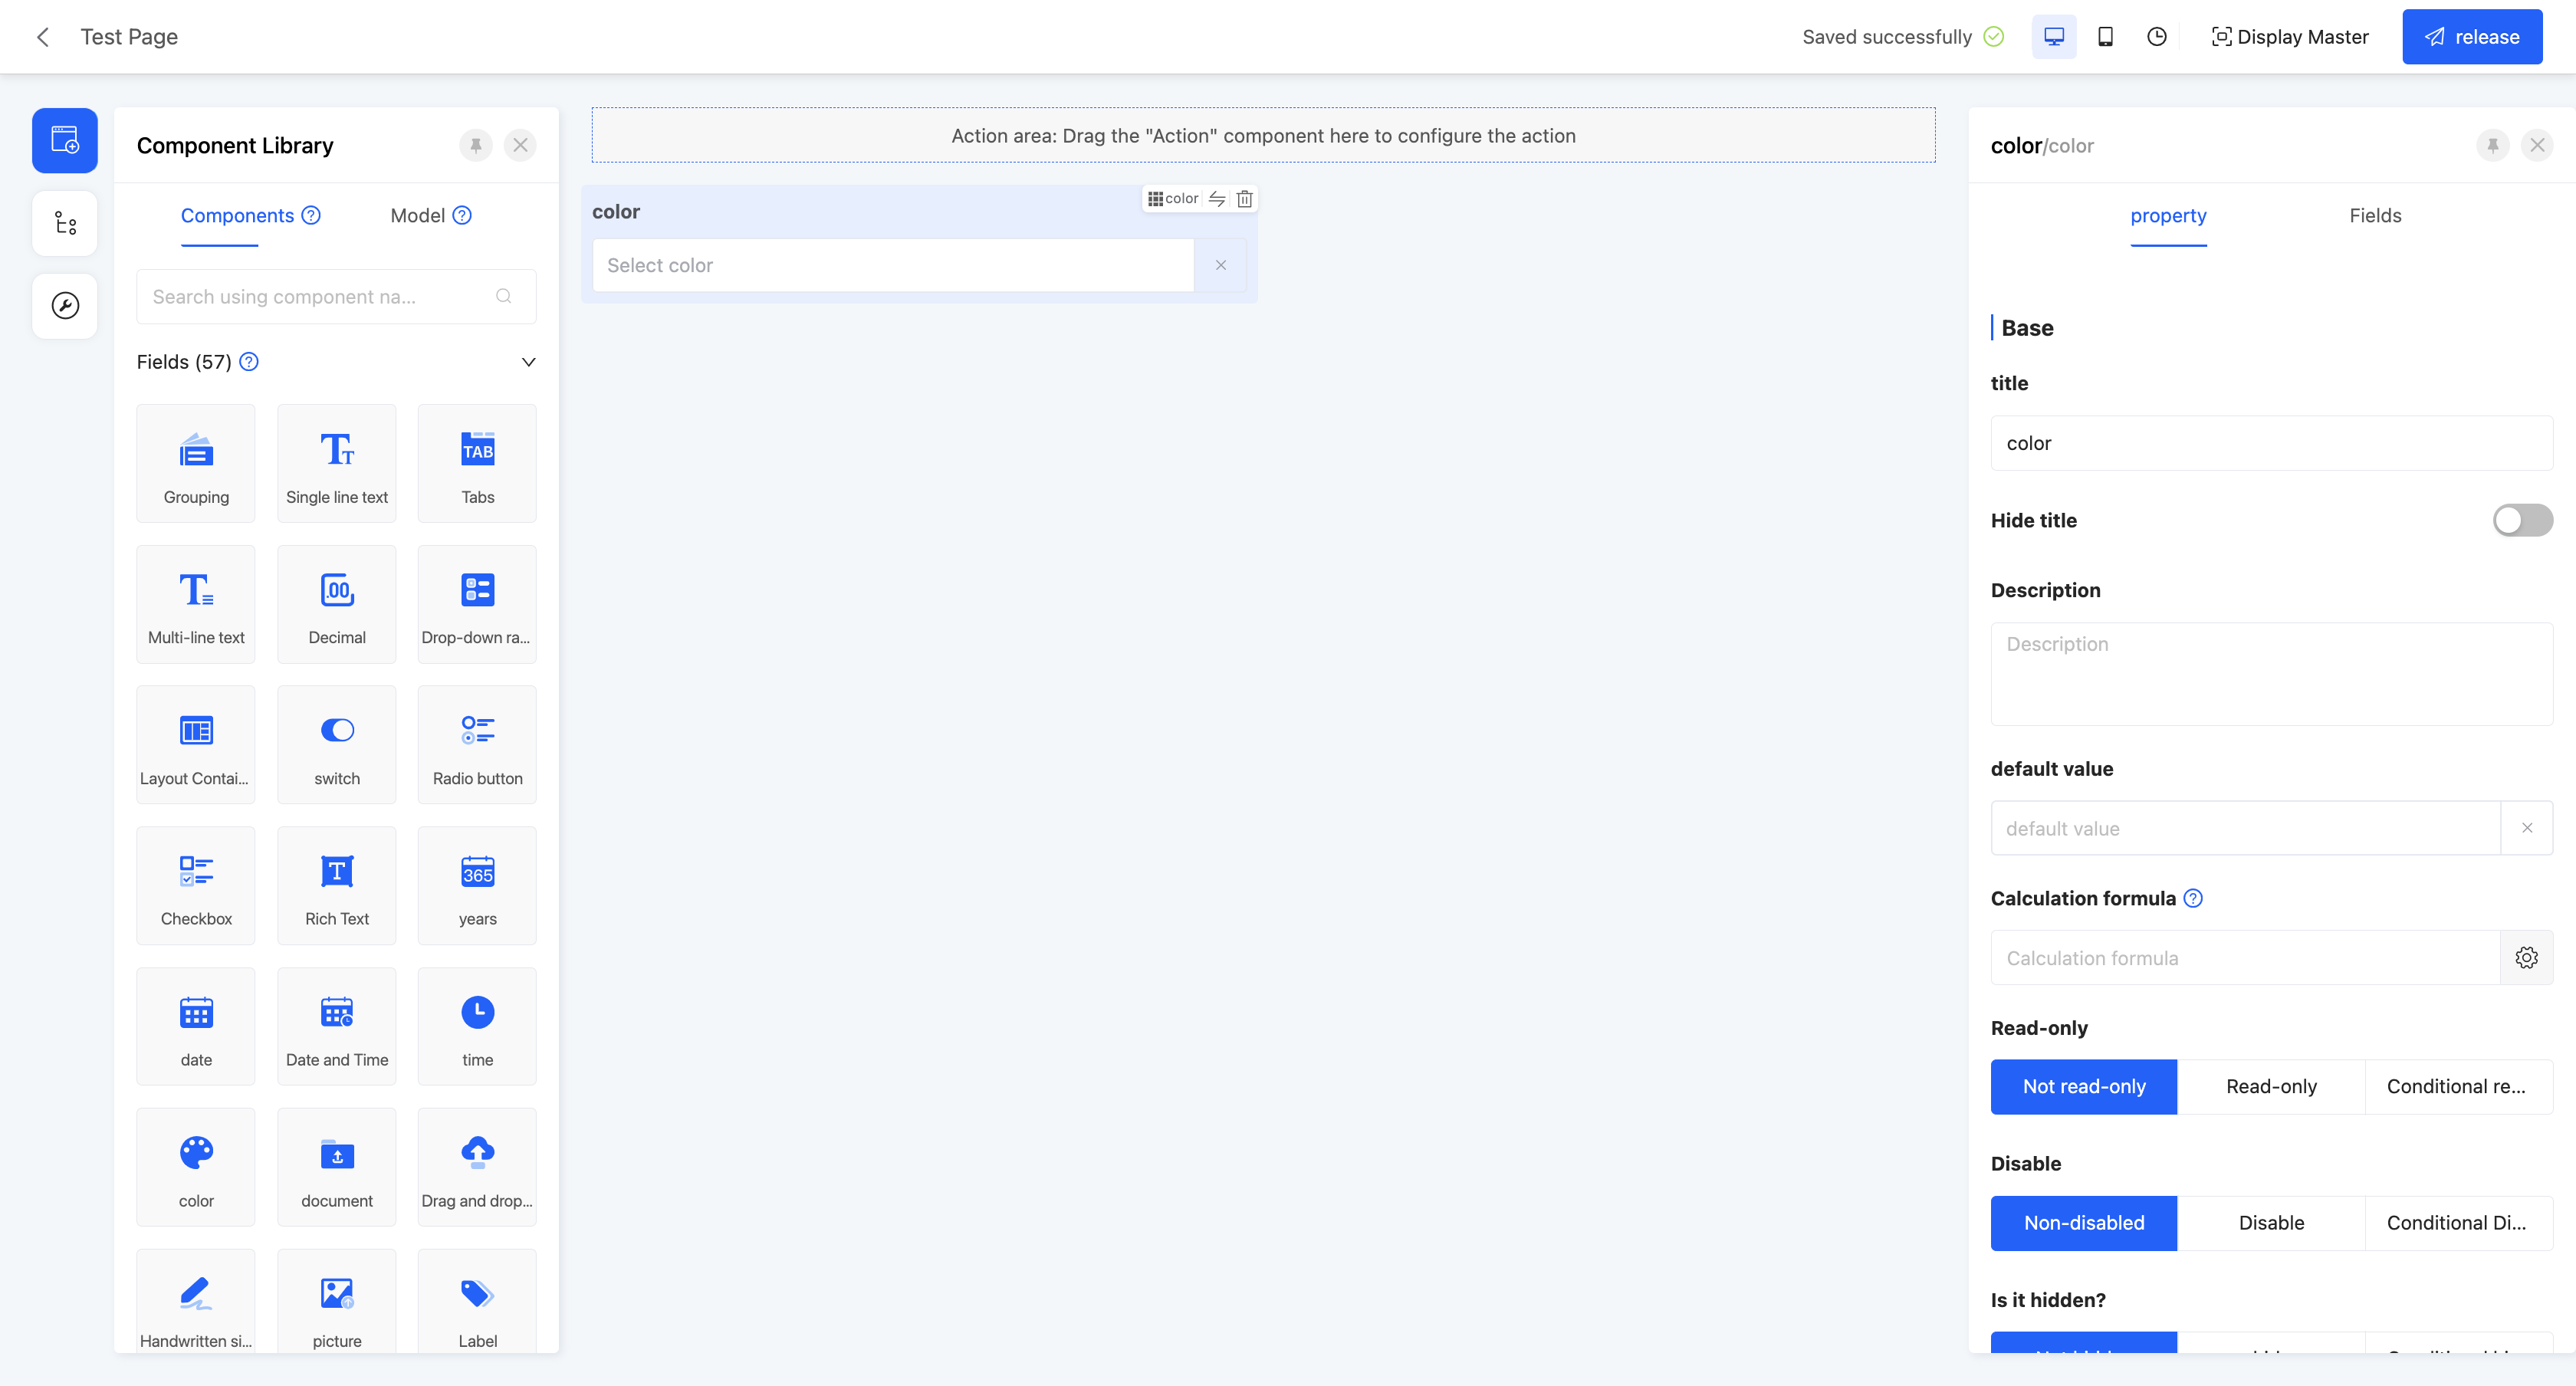Click the delete trash icon on color field
The image size is (2576, 1386).
coord(1244,198)
